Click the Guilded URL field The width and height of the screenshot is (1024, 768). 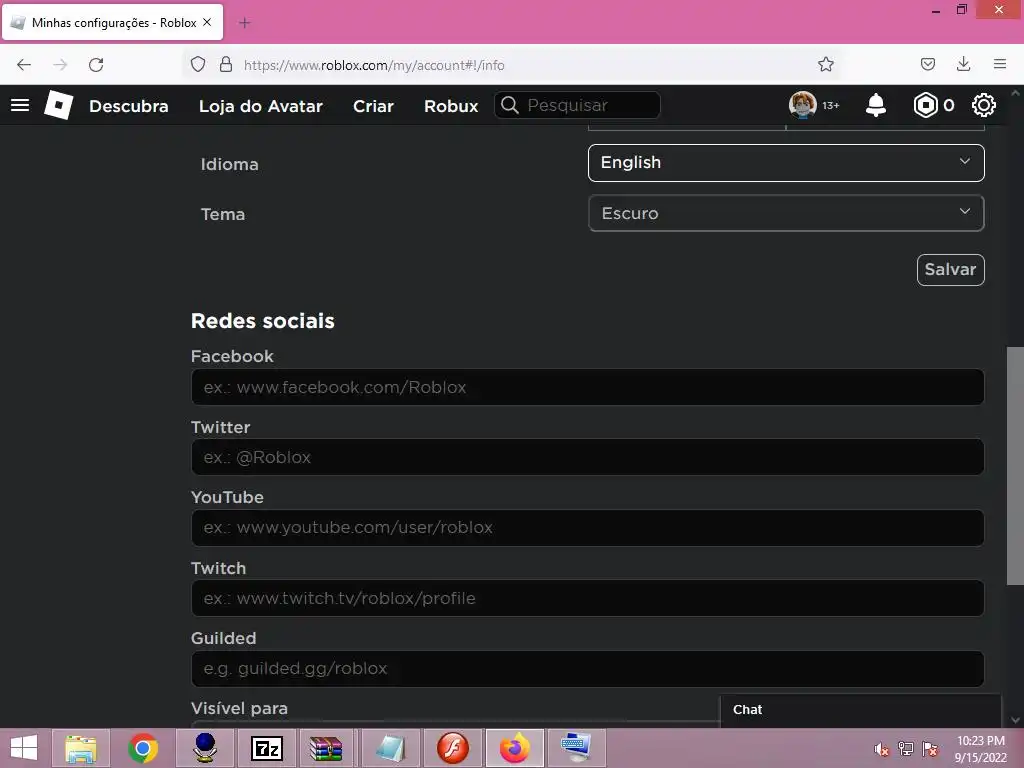pos(587,669)
